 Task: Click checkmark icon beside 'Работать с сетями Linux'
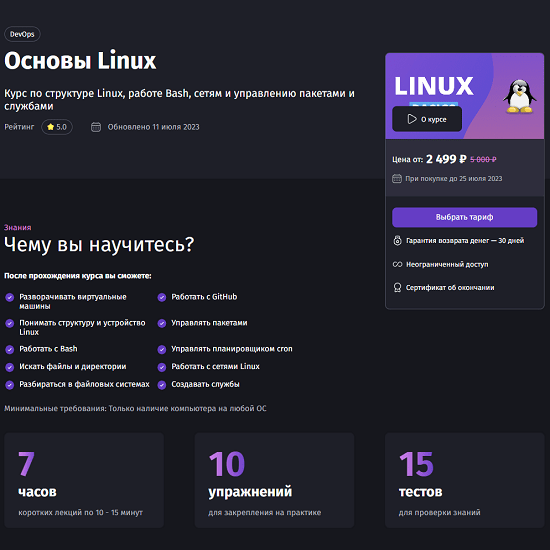coord(162,367)
